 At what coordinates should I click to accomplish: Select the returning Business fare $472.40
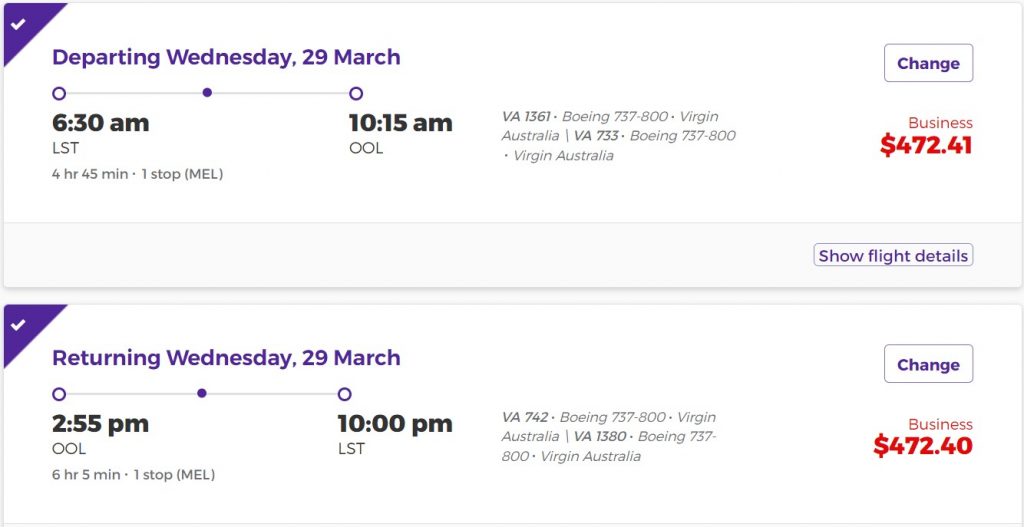(923, 446)
